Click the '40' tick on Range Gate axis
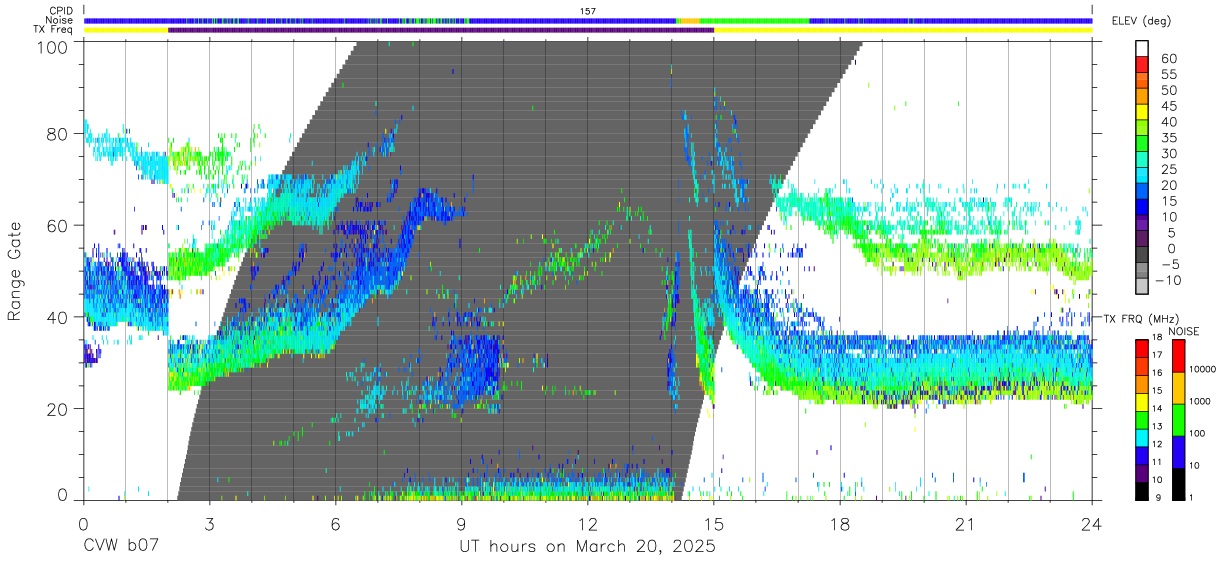The height and width of the screenshot is (567, 1228). click(58, 317)
